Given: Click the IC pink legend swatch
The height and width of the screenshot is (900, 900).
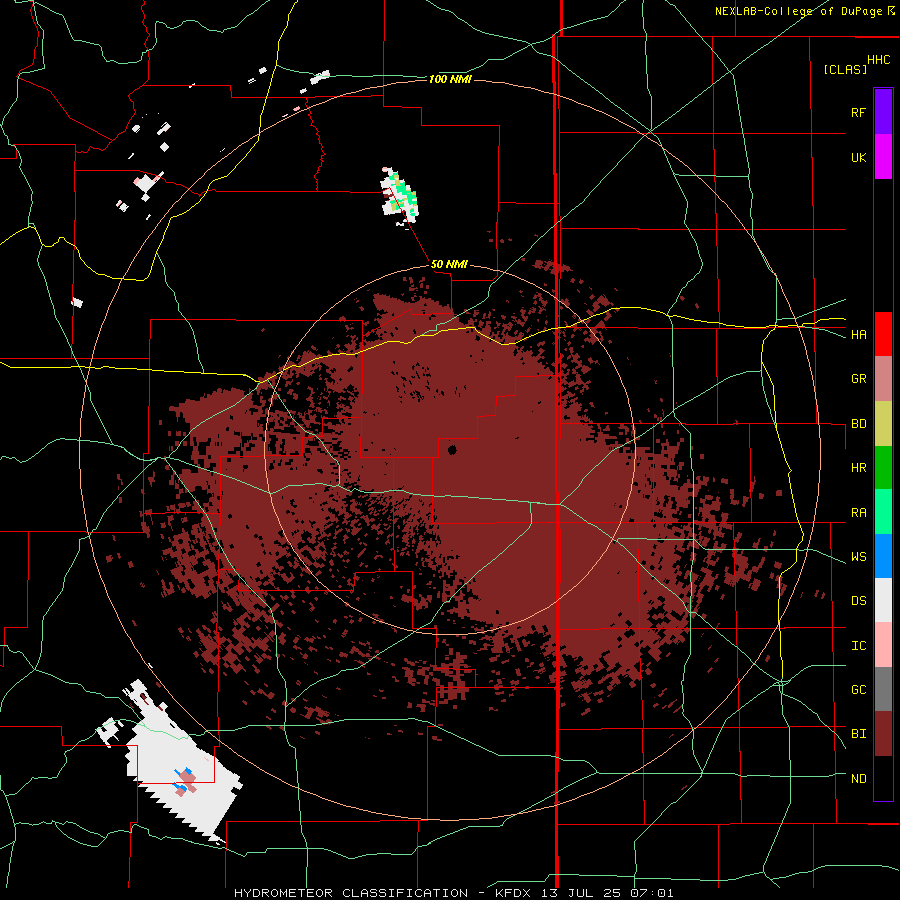Looking at the screenshot, I should tap(883, 645).
